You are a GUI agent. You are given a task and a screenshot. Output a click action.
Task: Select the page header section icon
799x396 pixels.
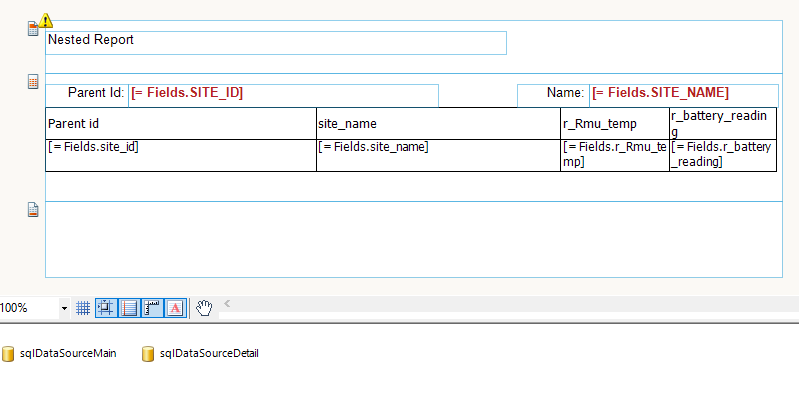click(33, 29)
